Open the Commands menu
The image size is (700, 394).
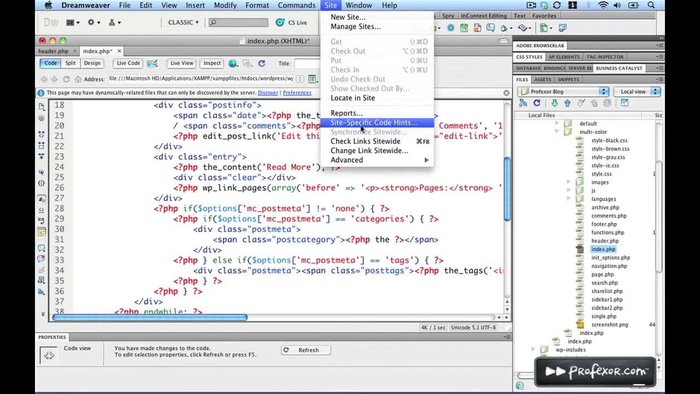[x=296, y=5]
